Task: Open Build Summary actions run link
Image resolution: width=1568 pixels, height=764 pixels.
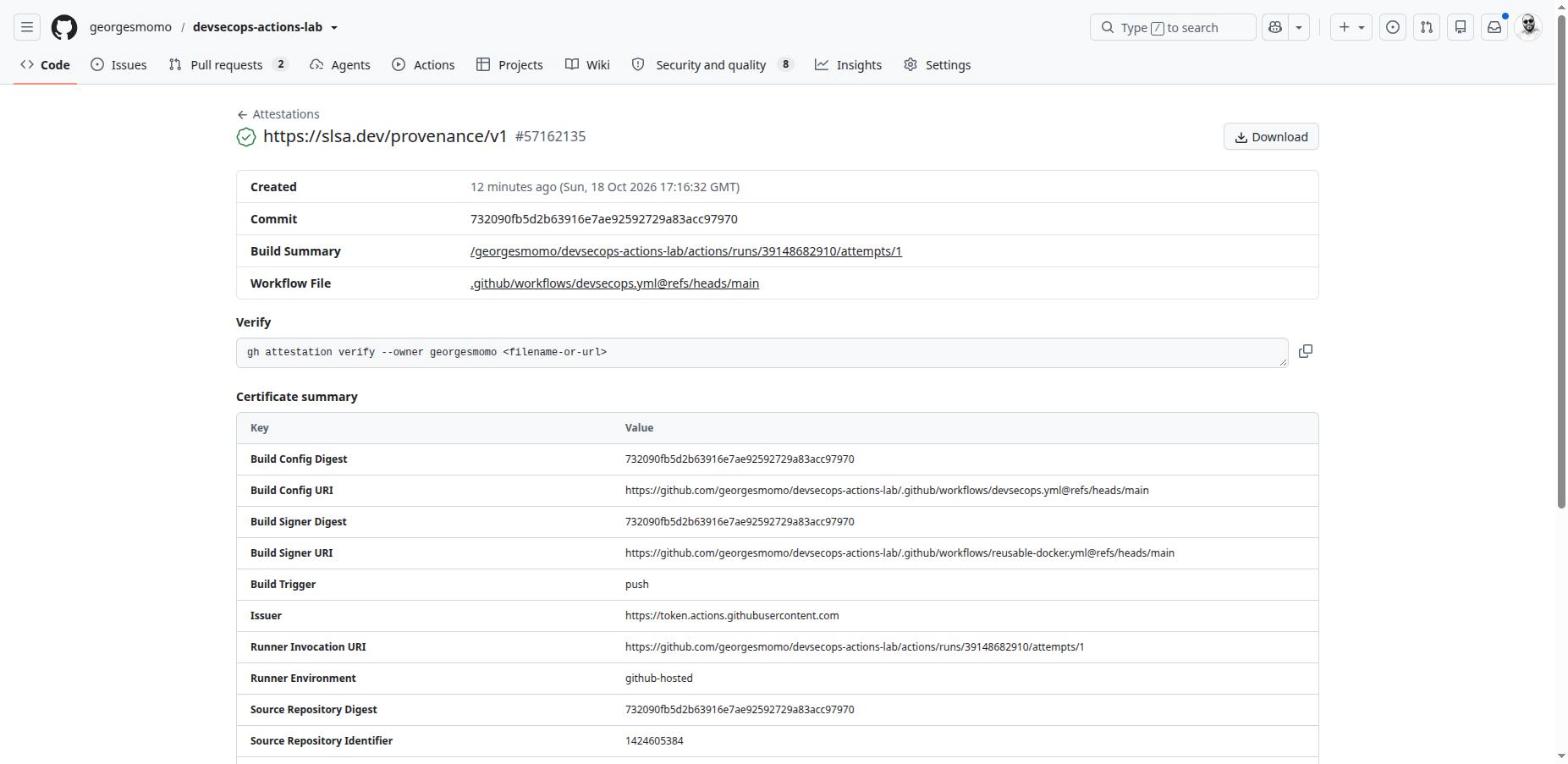Action: click(686, 251)
